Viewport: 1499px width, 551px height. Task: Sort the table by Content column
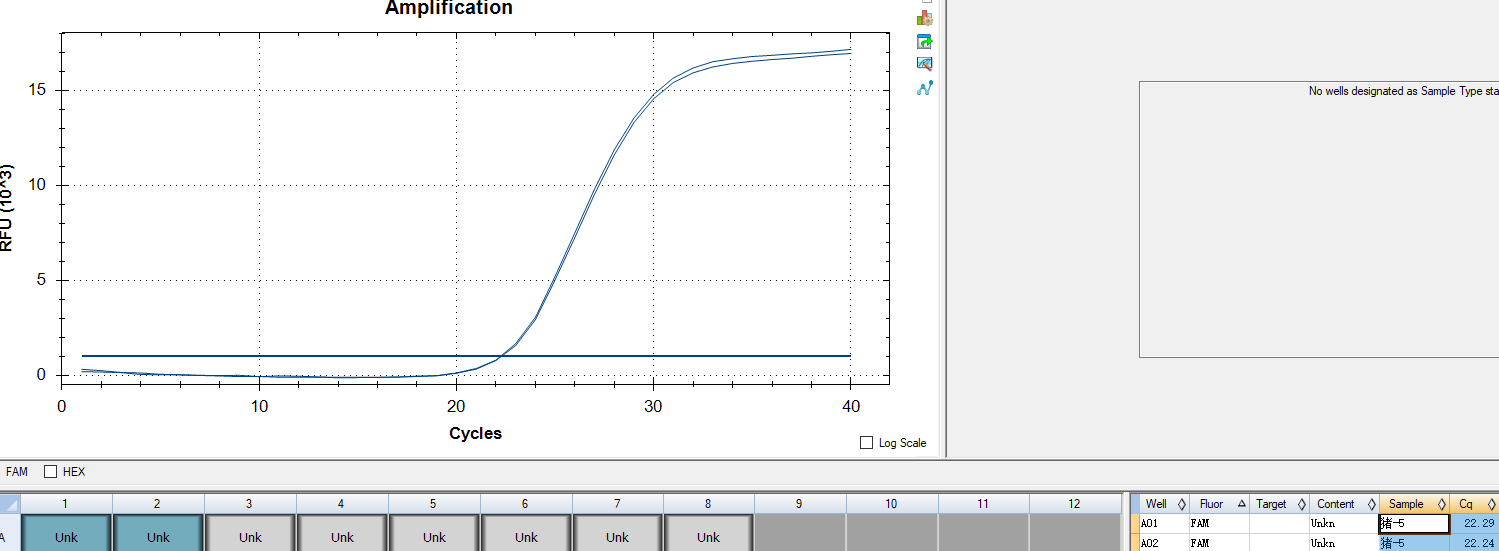pos(1344,504)
